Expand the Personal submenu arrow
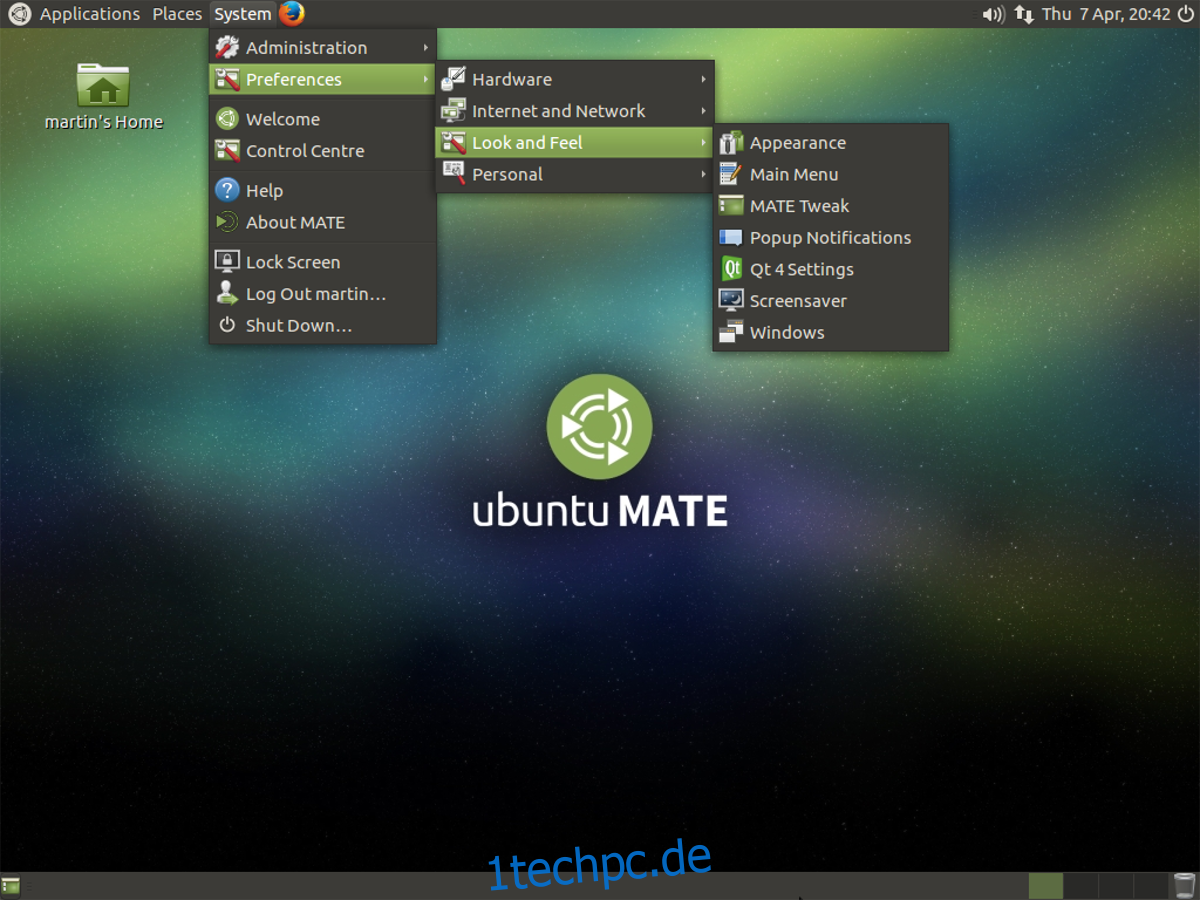Viewport: 1200px width, 900px height. (x=704, y=174)
